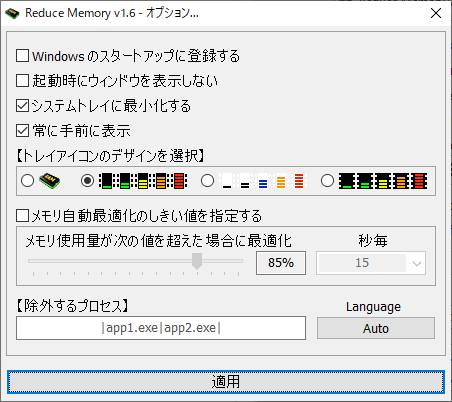Uncheck システムトレイに最小化する checkbox
Viewport: 452px width, 402px height.
point(22,106)
